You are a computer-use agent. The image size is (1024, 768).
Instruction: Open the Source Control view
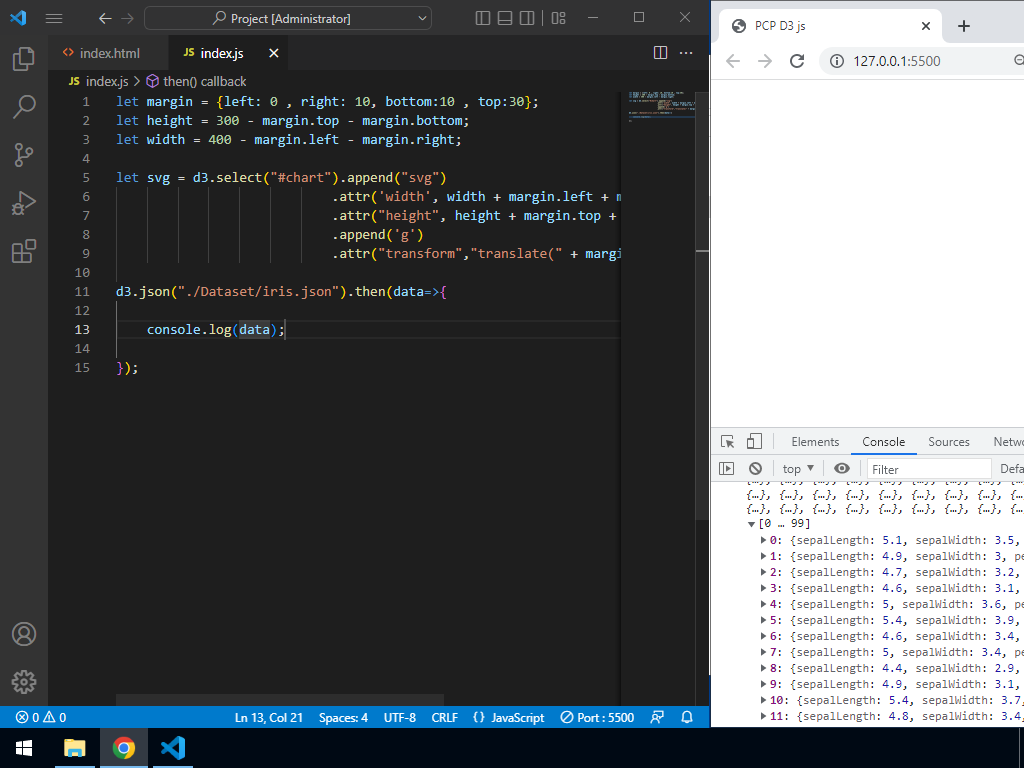[24, 154]
